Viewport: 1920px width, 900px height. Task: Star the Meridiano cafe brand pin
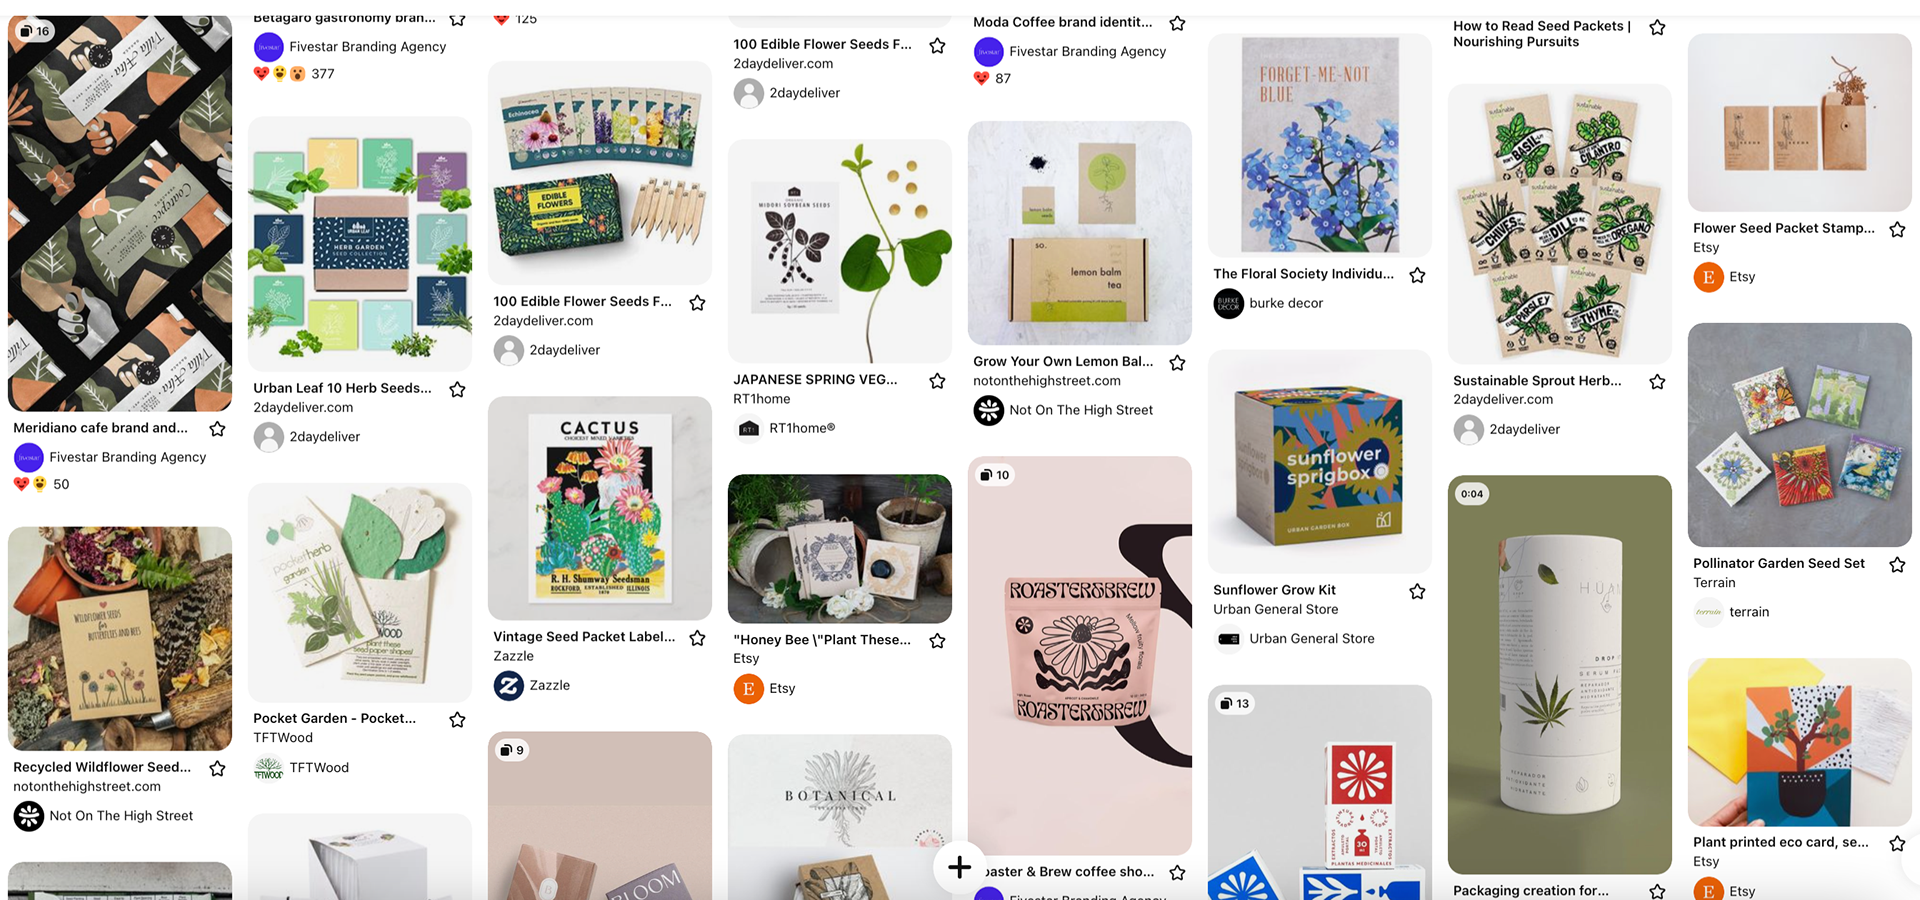(x=217, y=429)
